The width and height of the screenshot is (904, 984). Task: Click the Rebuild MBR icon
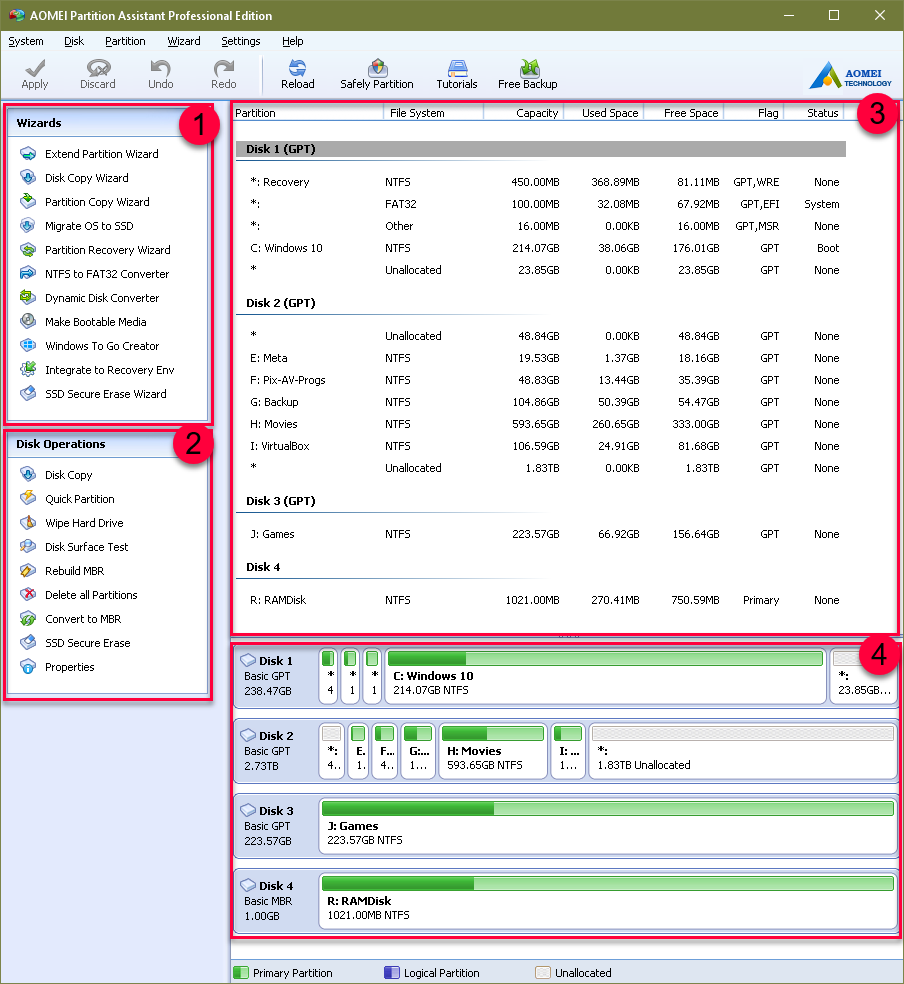28,570
